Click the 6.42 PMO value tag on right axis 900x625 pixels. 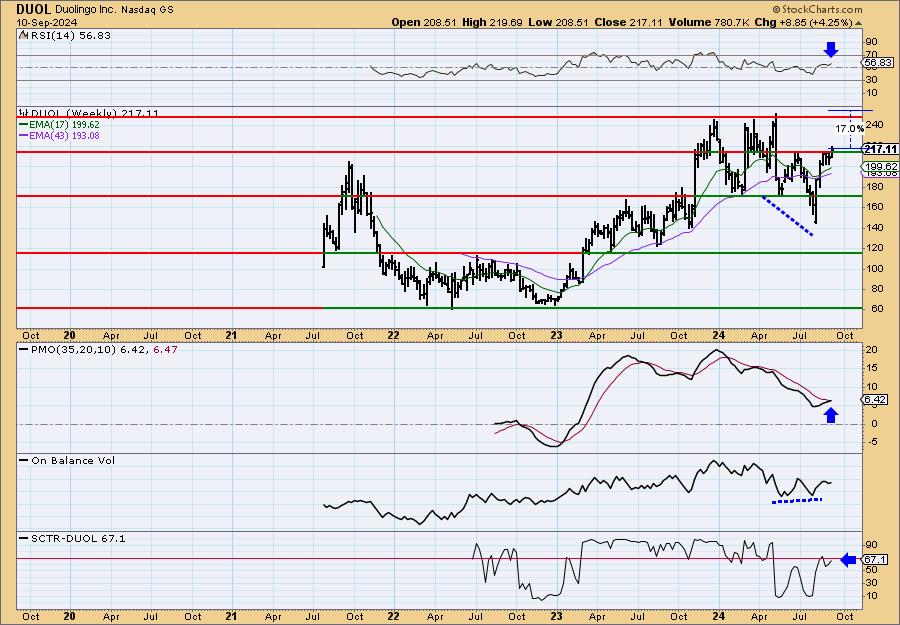point(876,399)
